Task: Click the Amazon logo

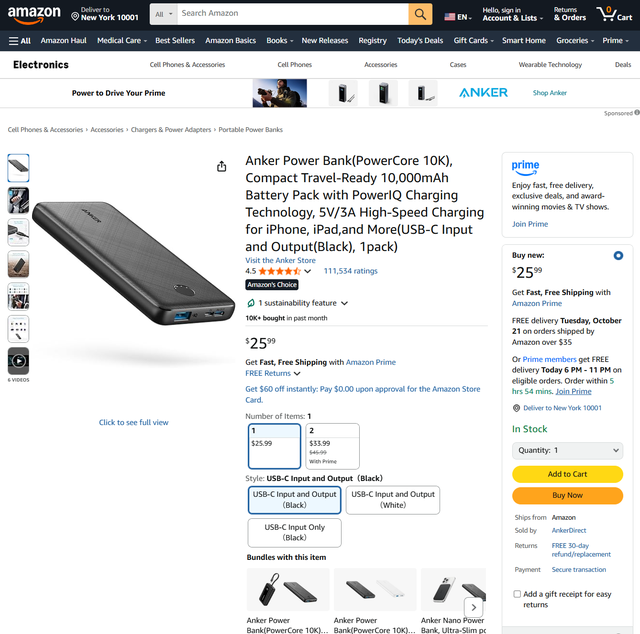Action: [x=34, y=14]
